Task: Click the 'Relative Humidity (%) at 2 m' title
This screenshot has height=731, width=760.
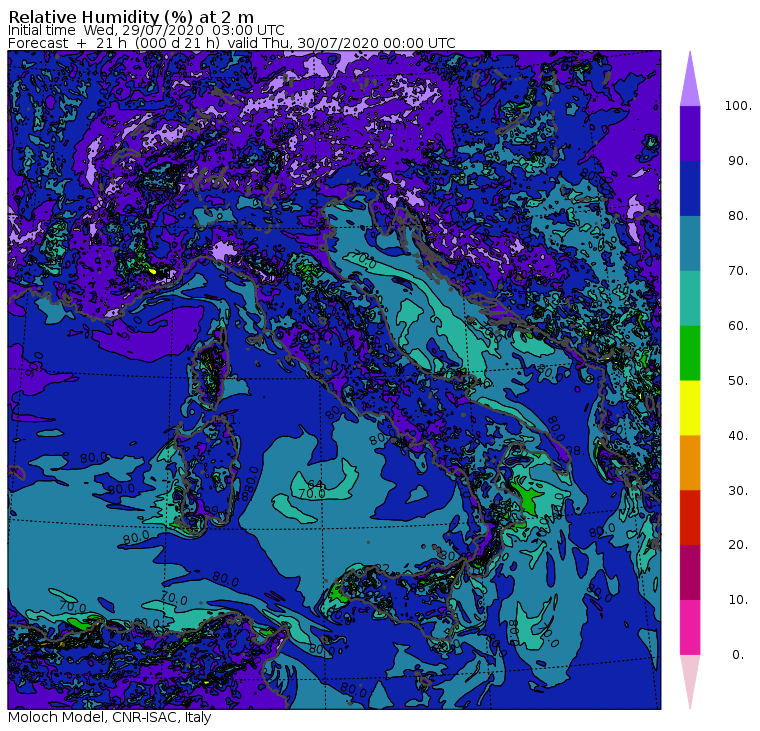Action: tap(131, 17)
